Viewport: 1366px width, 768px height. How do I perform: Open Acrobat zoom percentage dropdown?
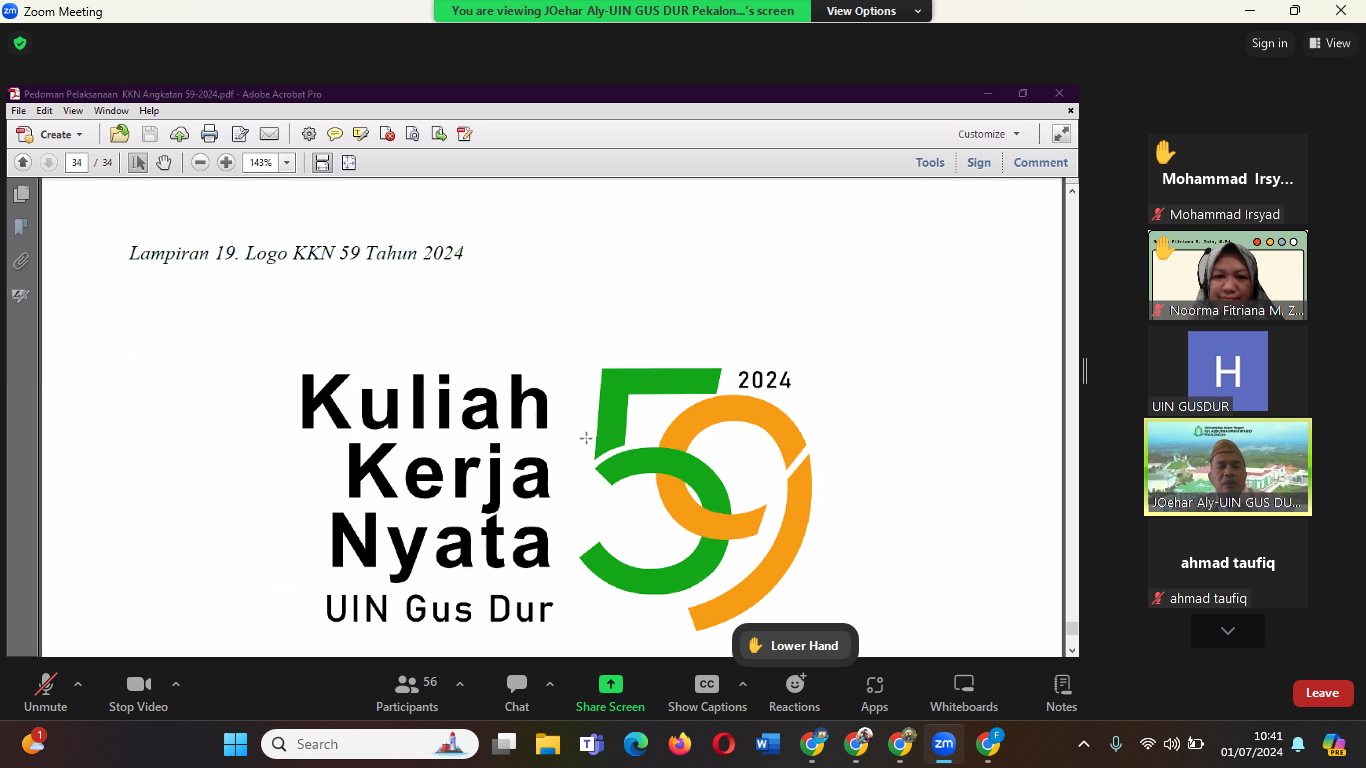click(287, 162)
